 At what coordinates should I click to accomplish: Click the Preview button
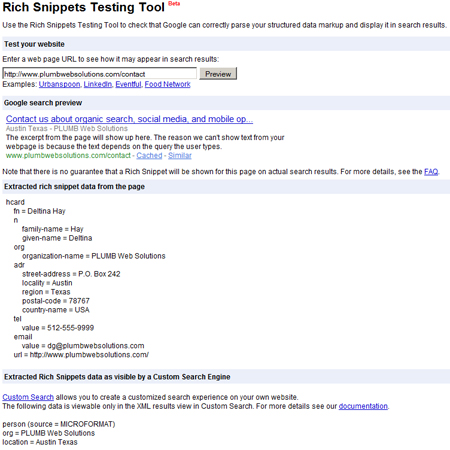coord(218,74)
